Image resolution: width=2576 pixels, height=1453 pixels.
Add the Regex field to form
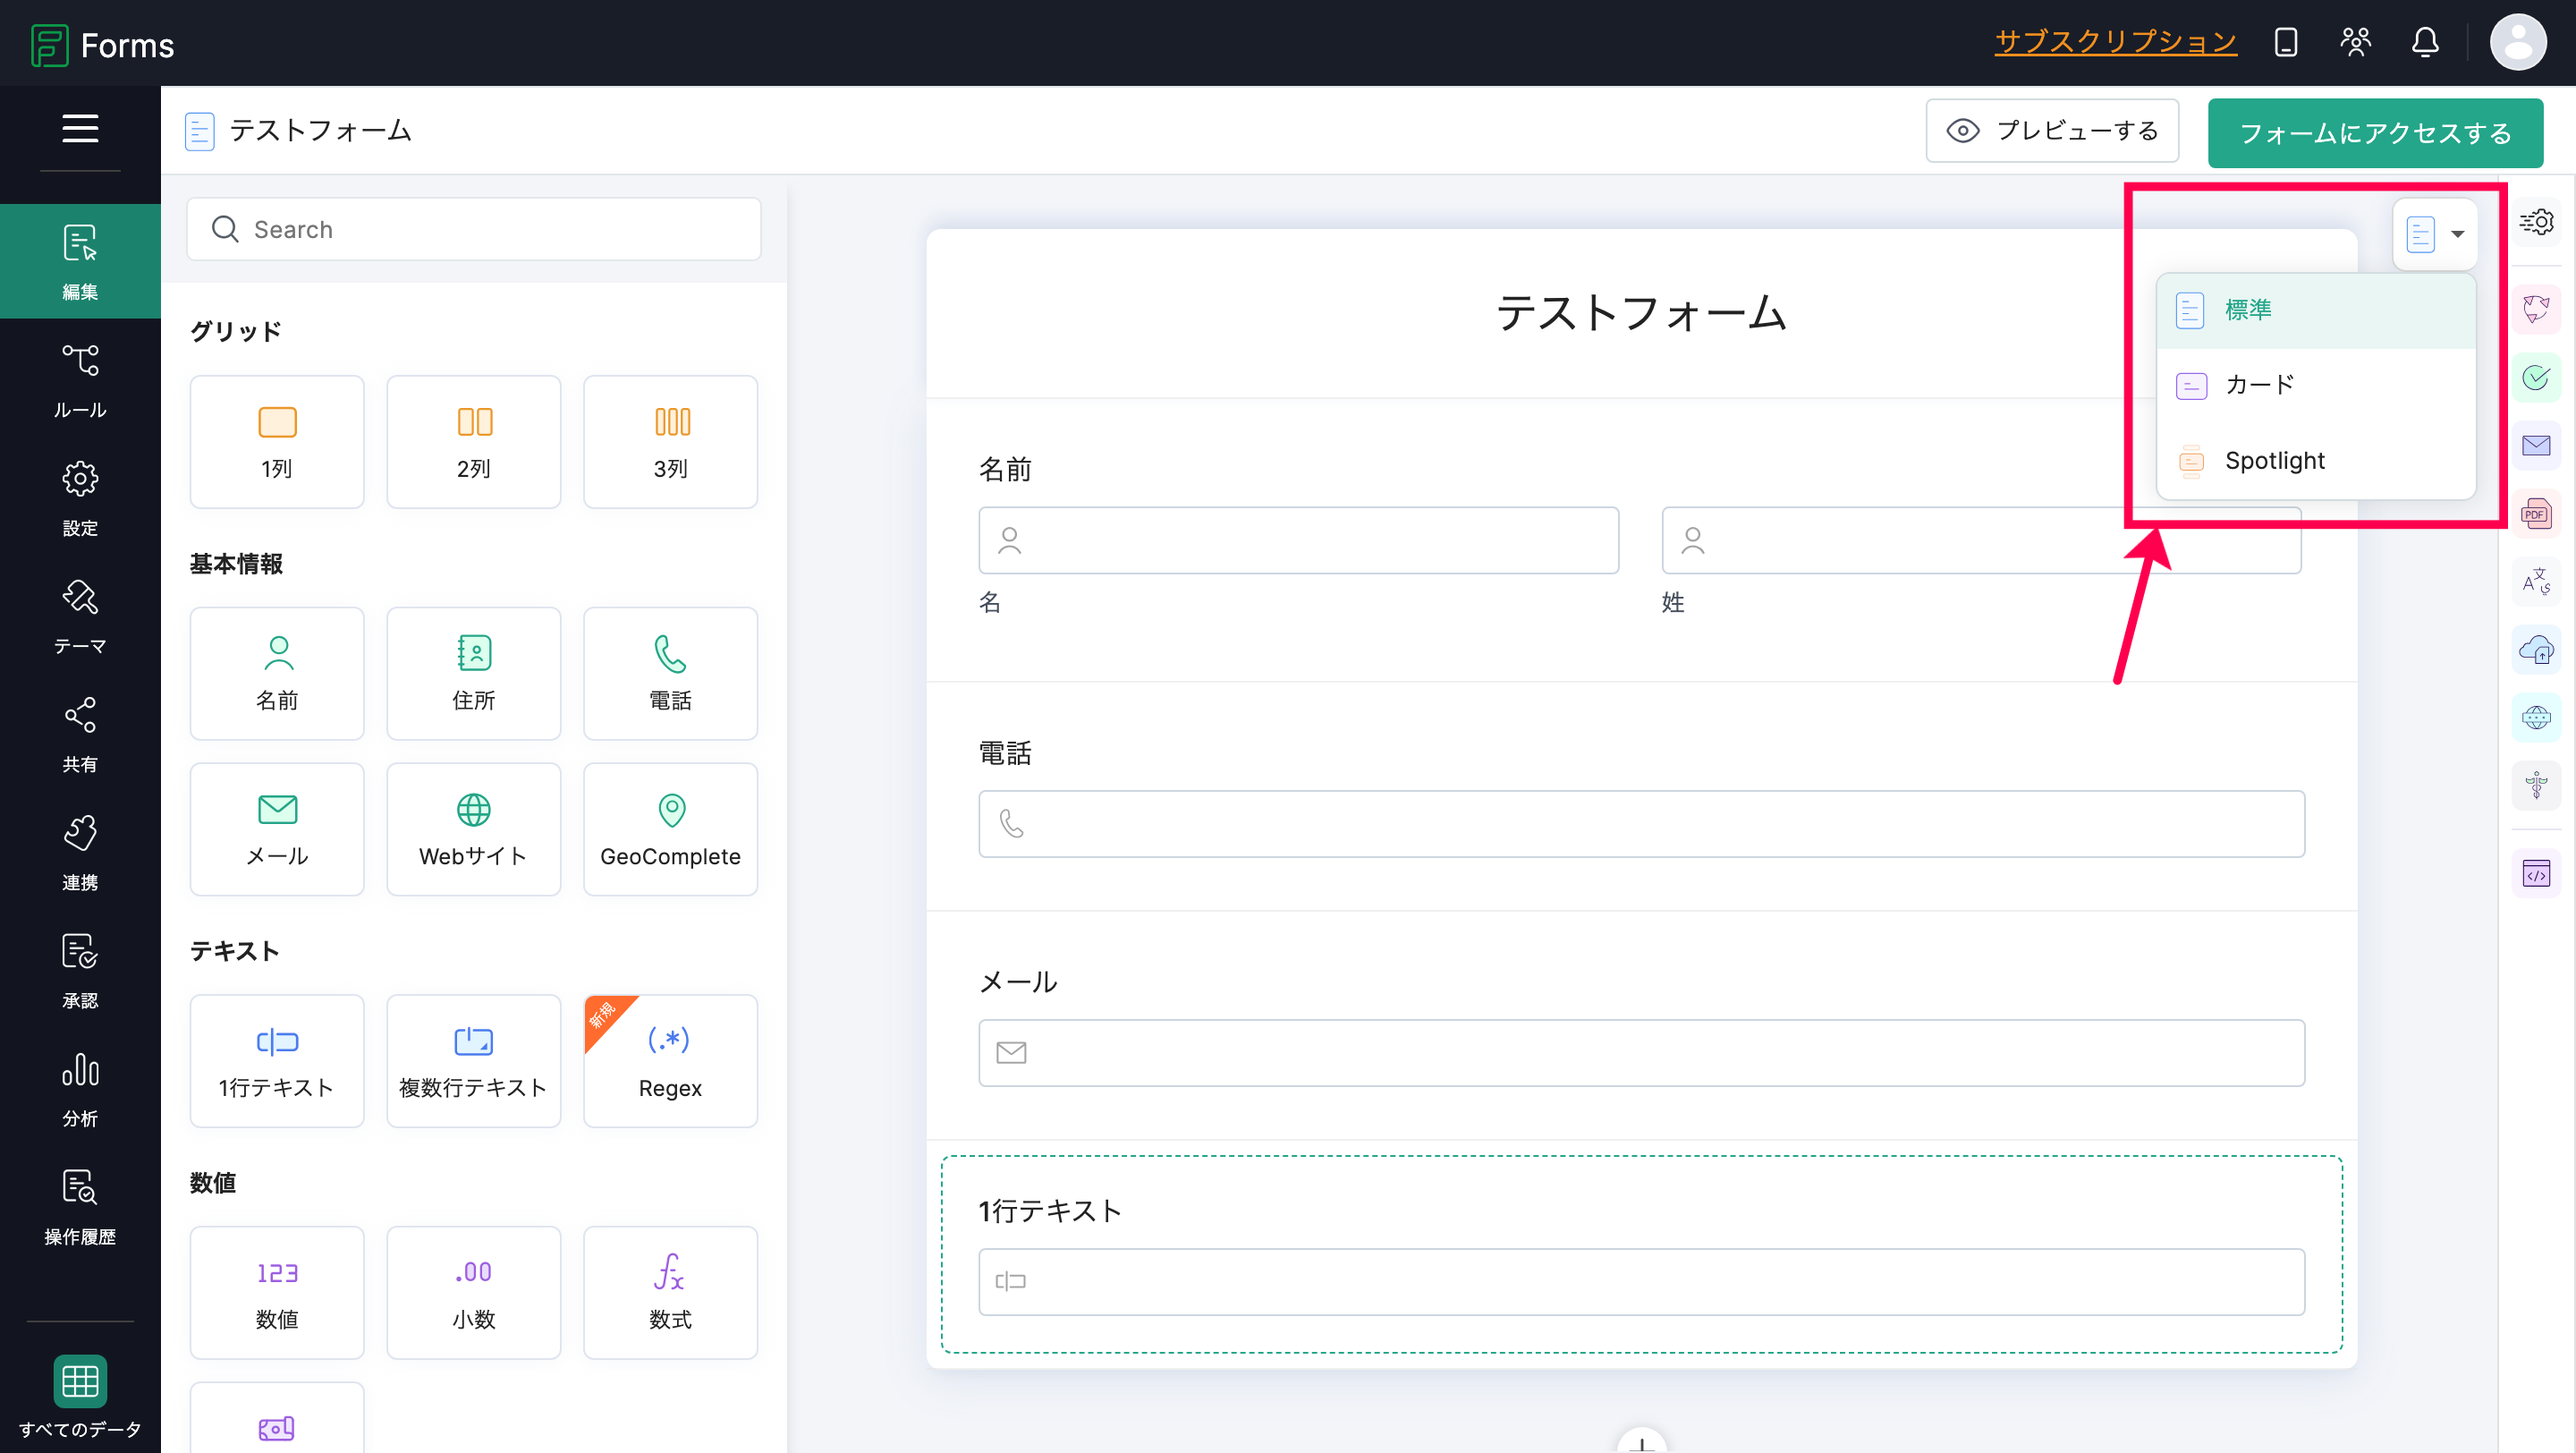[670, 1060]
